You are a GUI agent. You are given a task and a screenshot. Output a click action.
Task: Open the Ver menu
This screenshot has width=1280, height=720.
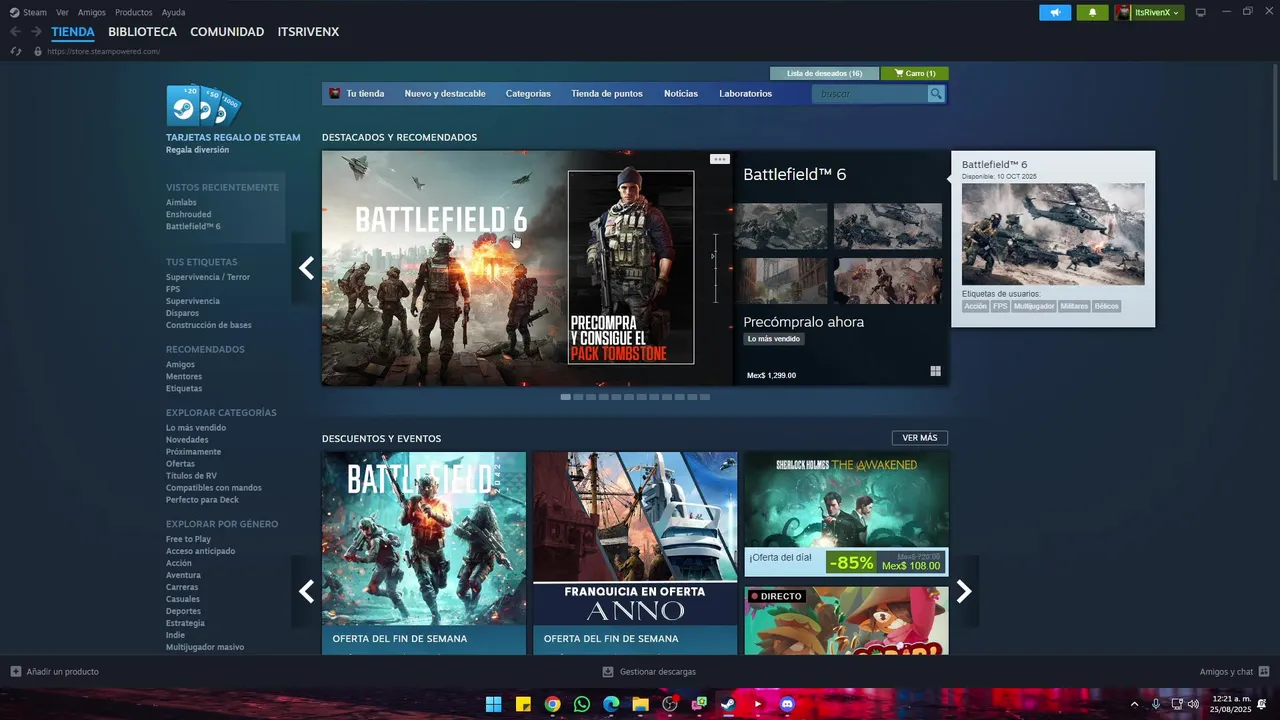(x=62, y=12)
